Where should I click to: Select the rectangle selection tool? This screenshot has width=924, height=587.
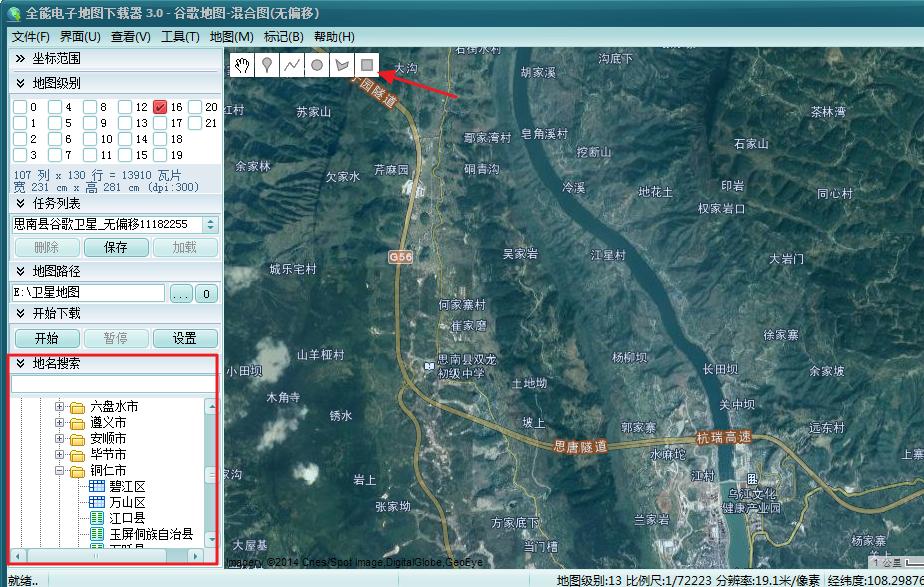click(x=369, y=65)
